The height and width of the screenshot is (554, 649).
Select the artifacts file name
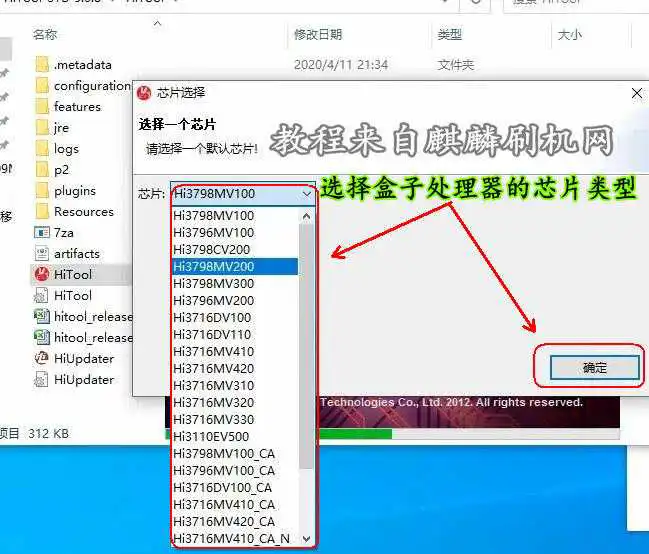pos(77,253)
